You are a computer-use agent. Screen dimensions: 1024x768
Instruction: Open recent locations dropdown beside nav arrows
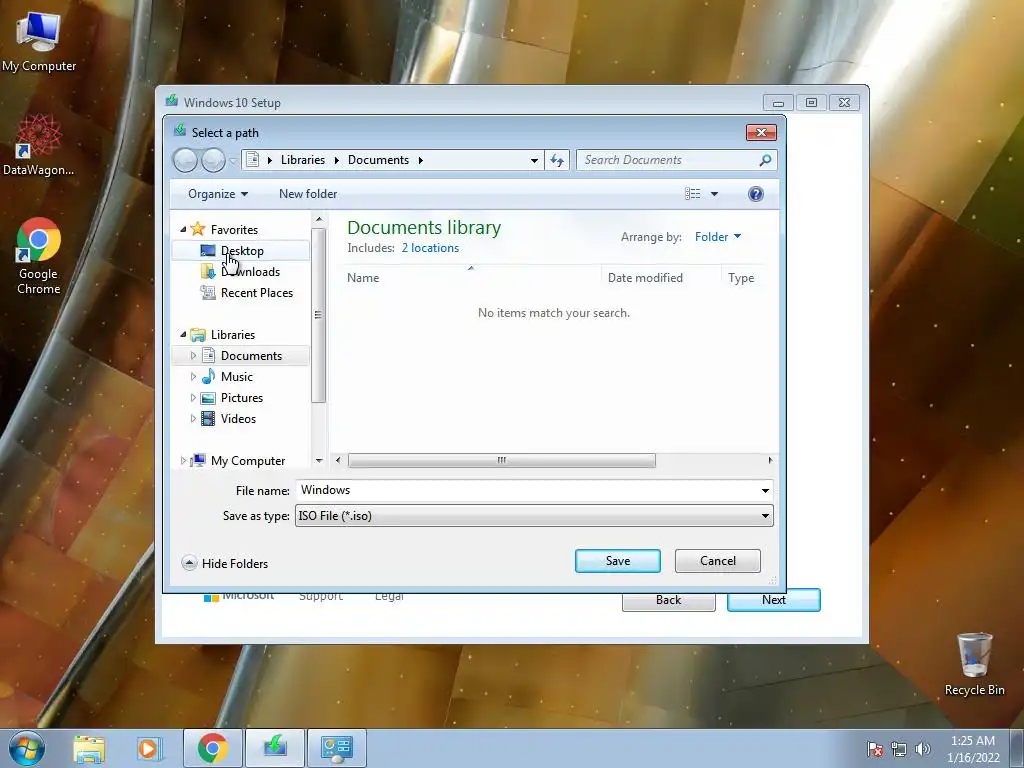click(x=232, y=161)
